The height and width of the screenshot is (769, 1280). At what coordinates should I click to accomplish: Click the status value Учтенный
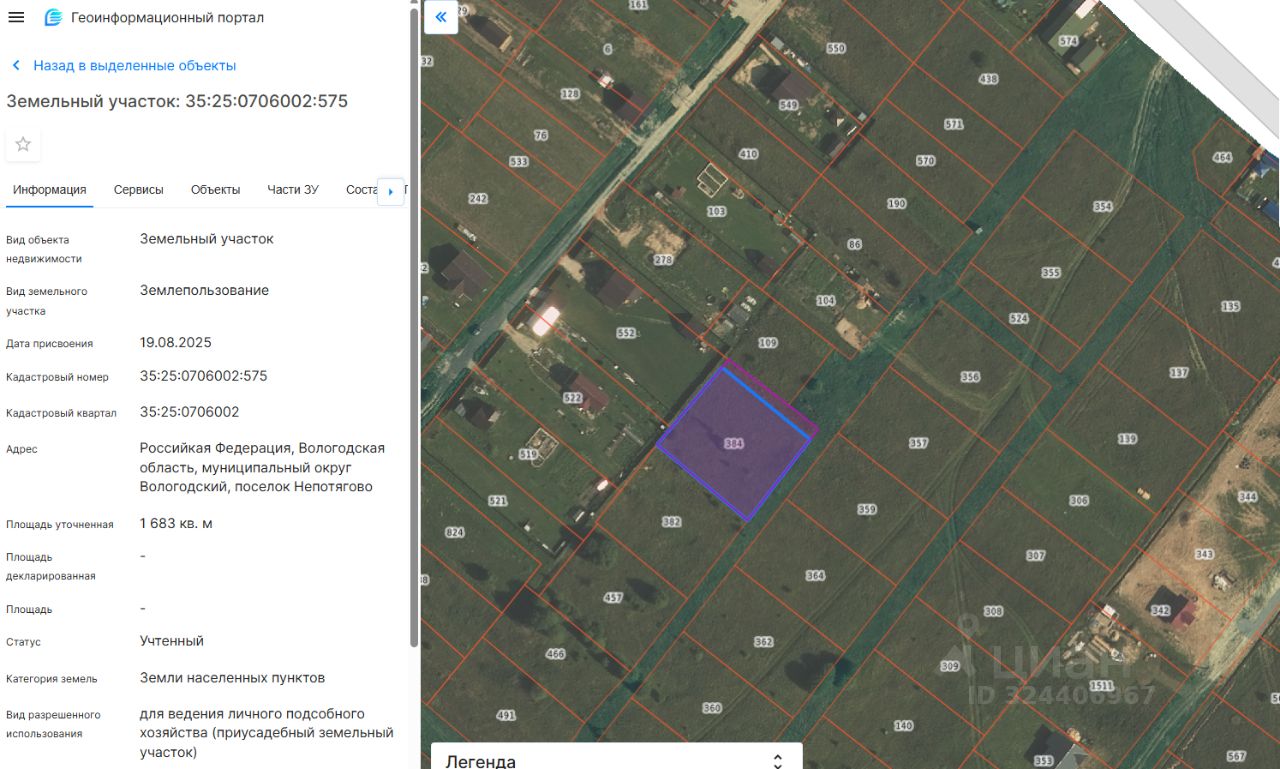172,641
